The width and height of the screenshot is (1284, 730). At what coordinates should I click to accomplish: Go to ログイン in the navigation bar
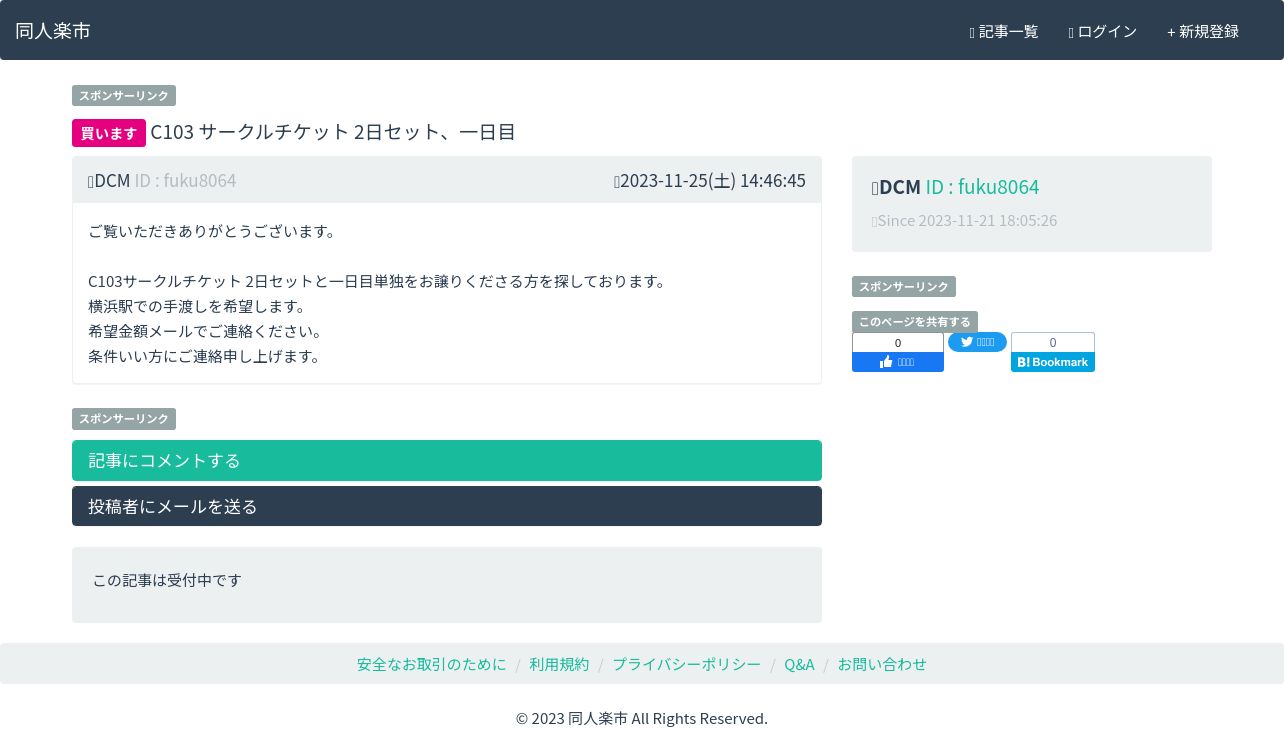pyautogui.click(x=1103, y=31)
